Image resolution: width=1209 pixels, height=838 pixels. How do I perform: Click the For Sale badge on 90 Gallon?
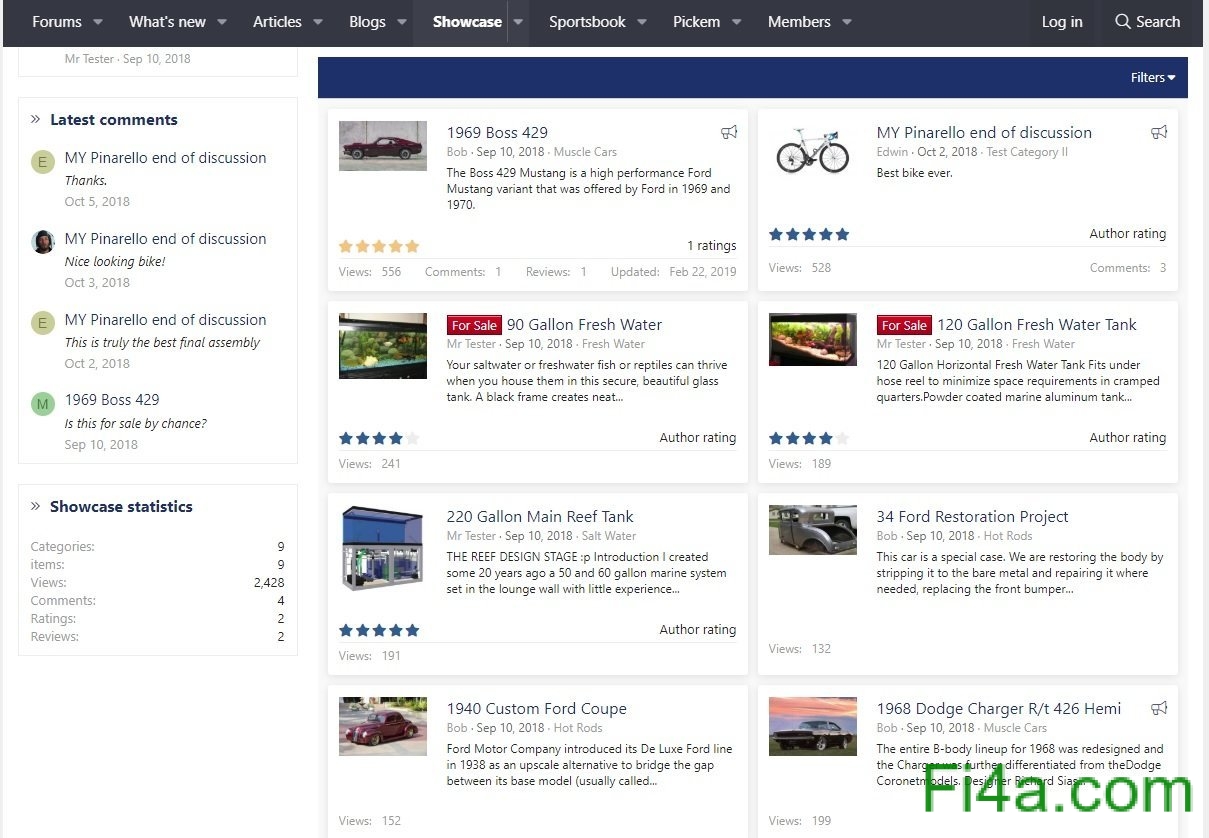(473, 325)
